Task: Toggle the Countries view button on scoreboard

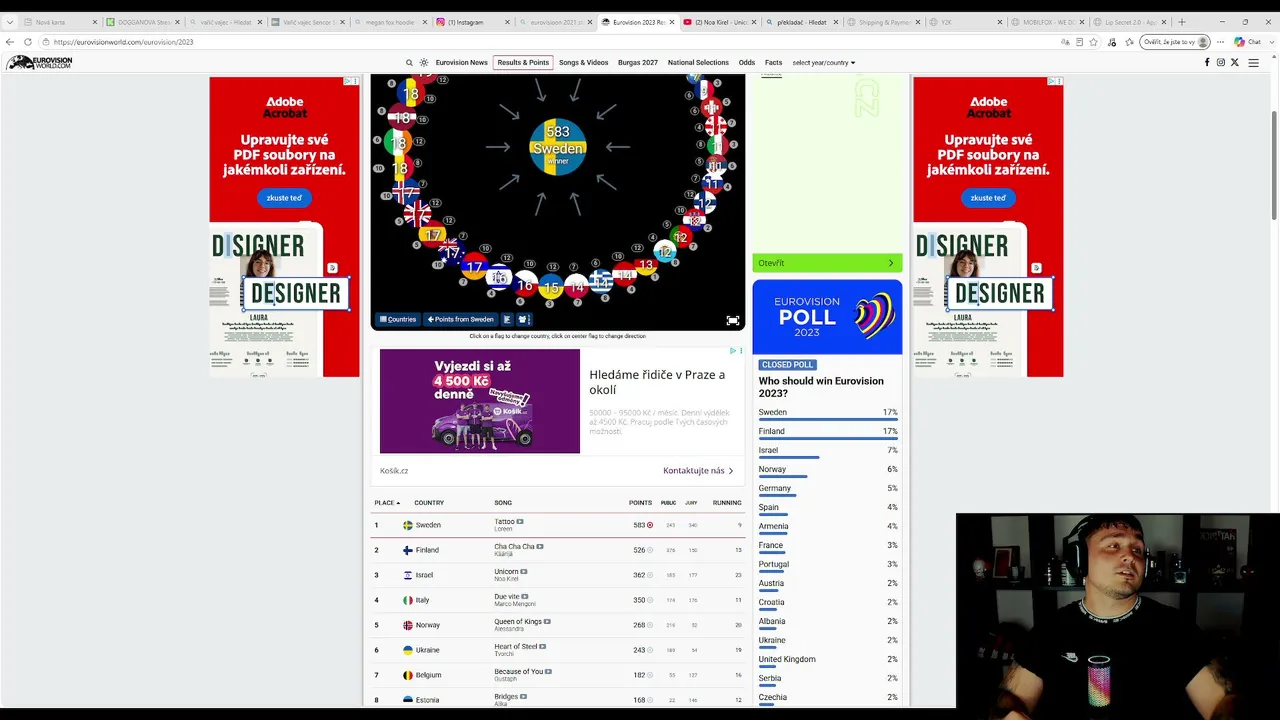Action: [x=398, y=320]
